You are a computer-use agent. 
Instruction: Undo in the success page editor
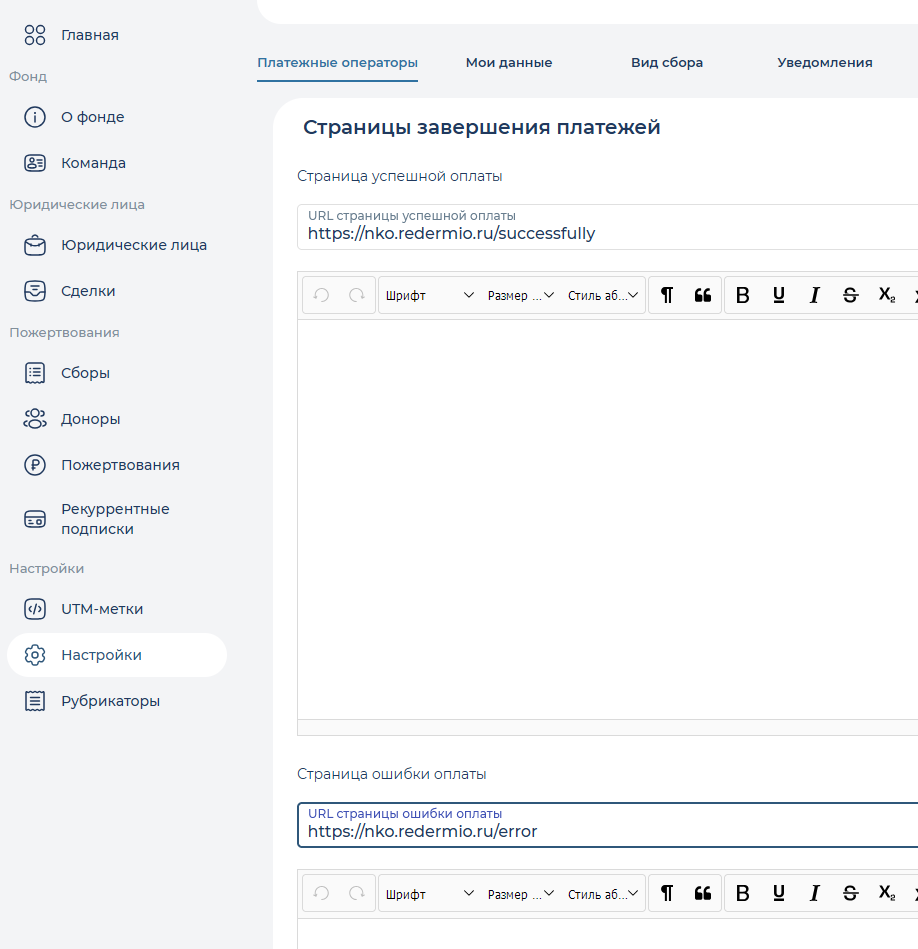pyautogui.click(x=321, y=295)
